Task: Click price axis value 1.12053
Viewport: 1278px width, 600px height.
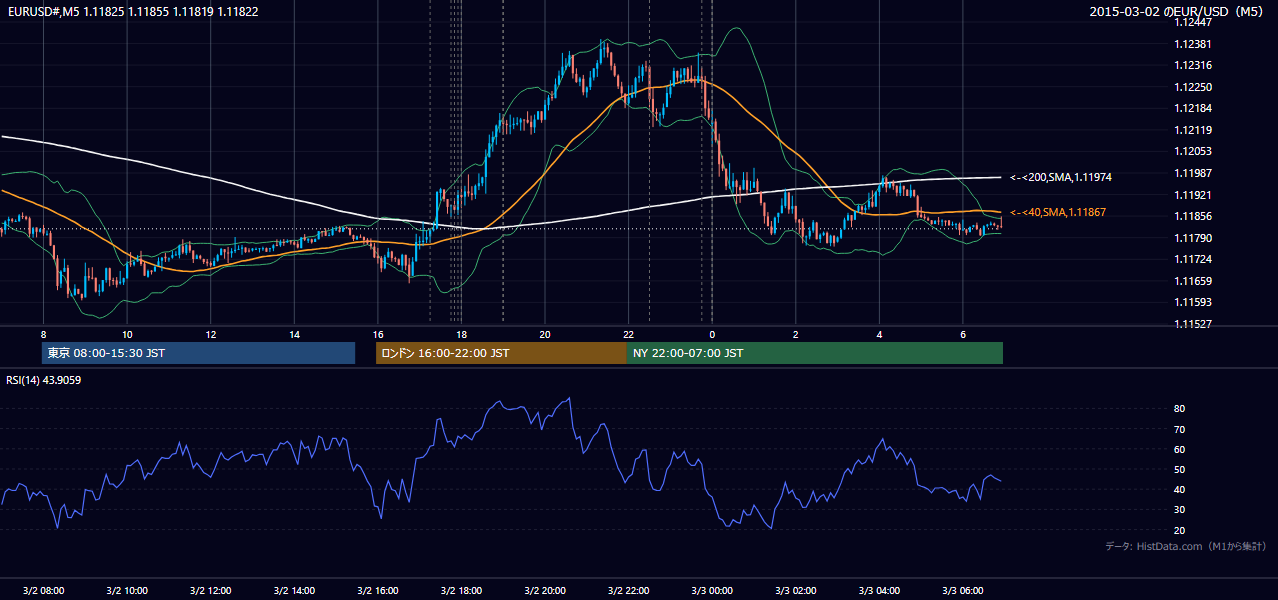Action: (1192, 151)
